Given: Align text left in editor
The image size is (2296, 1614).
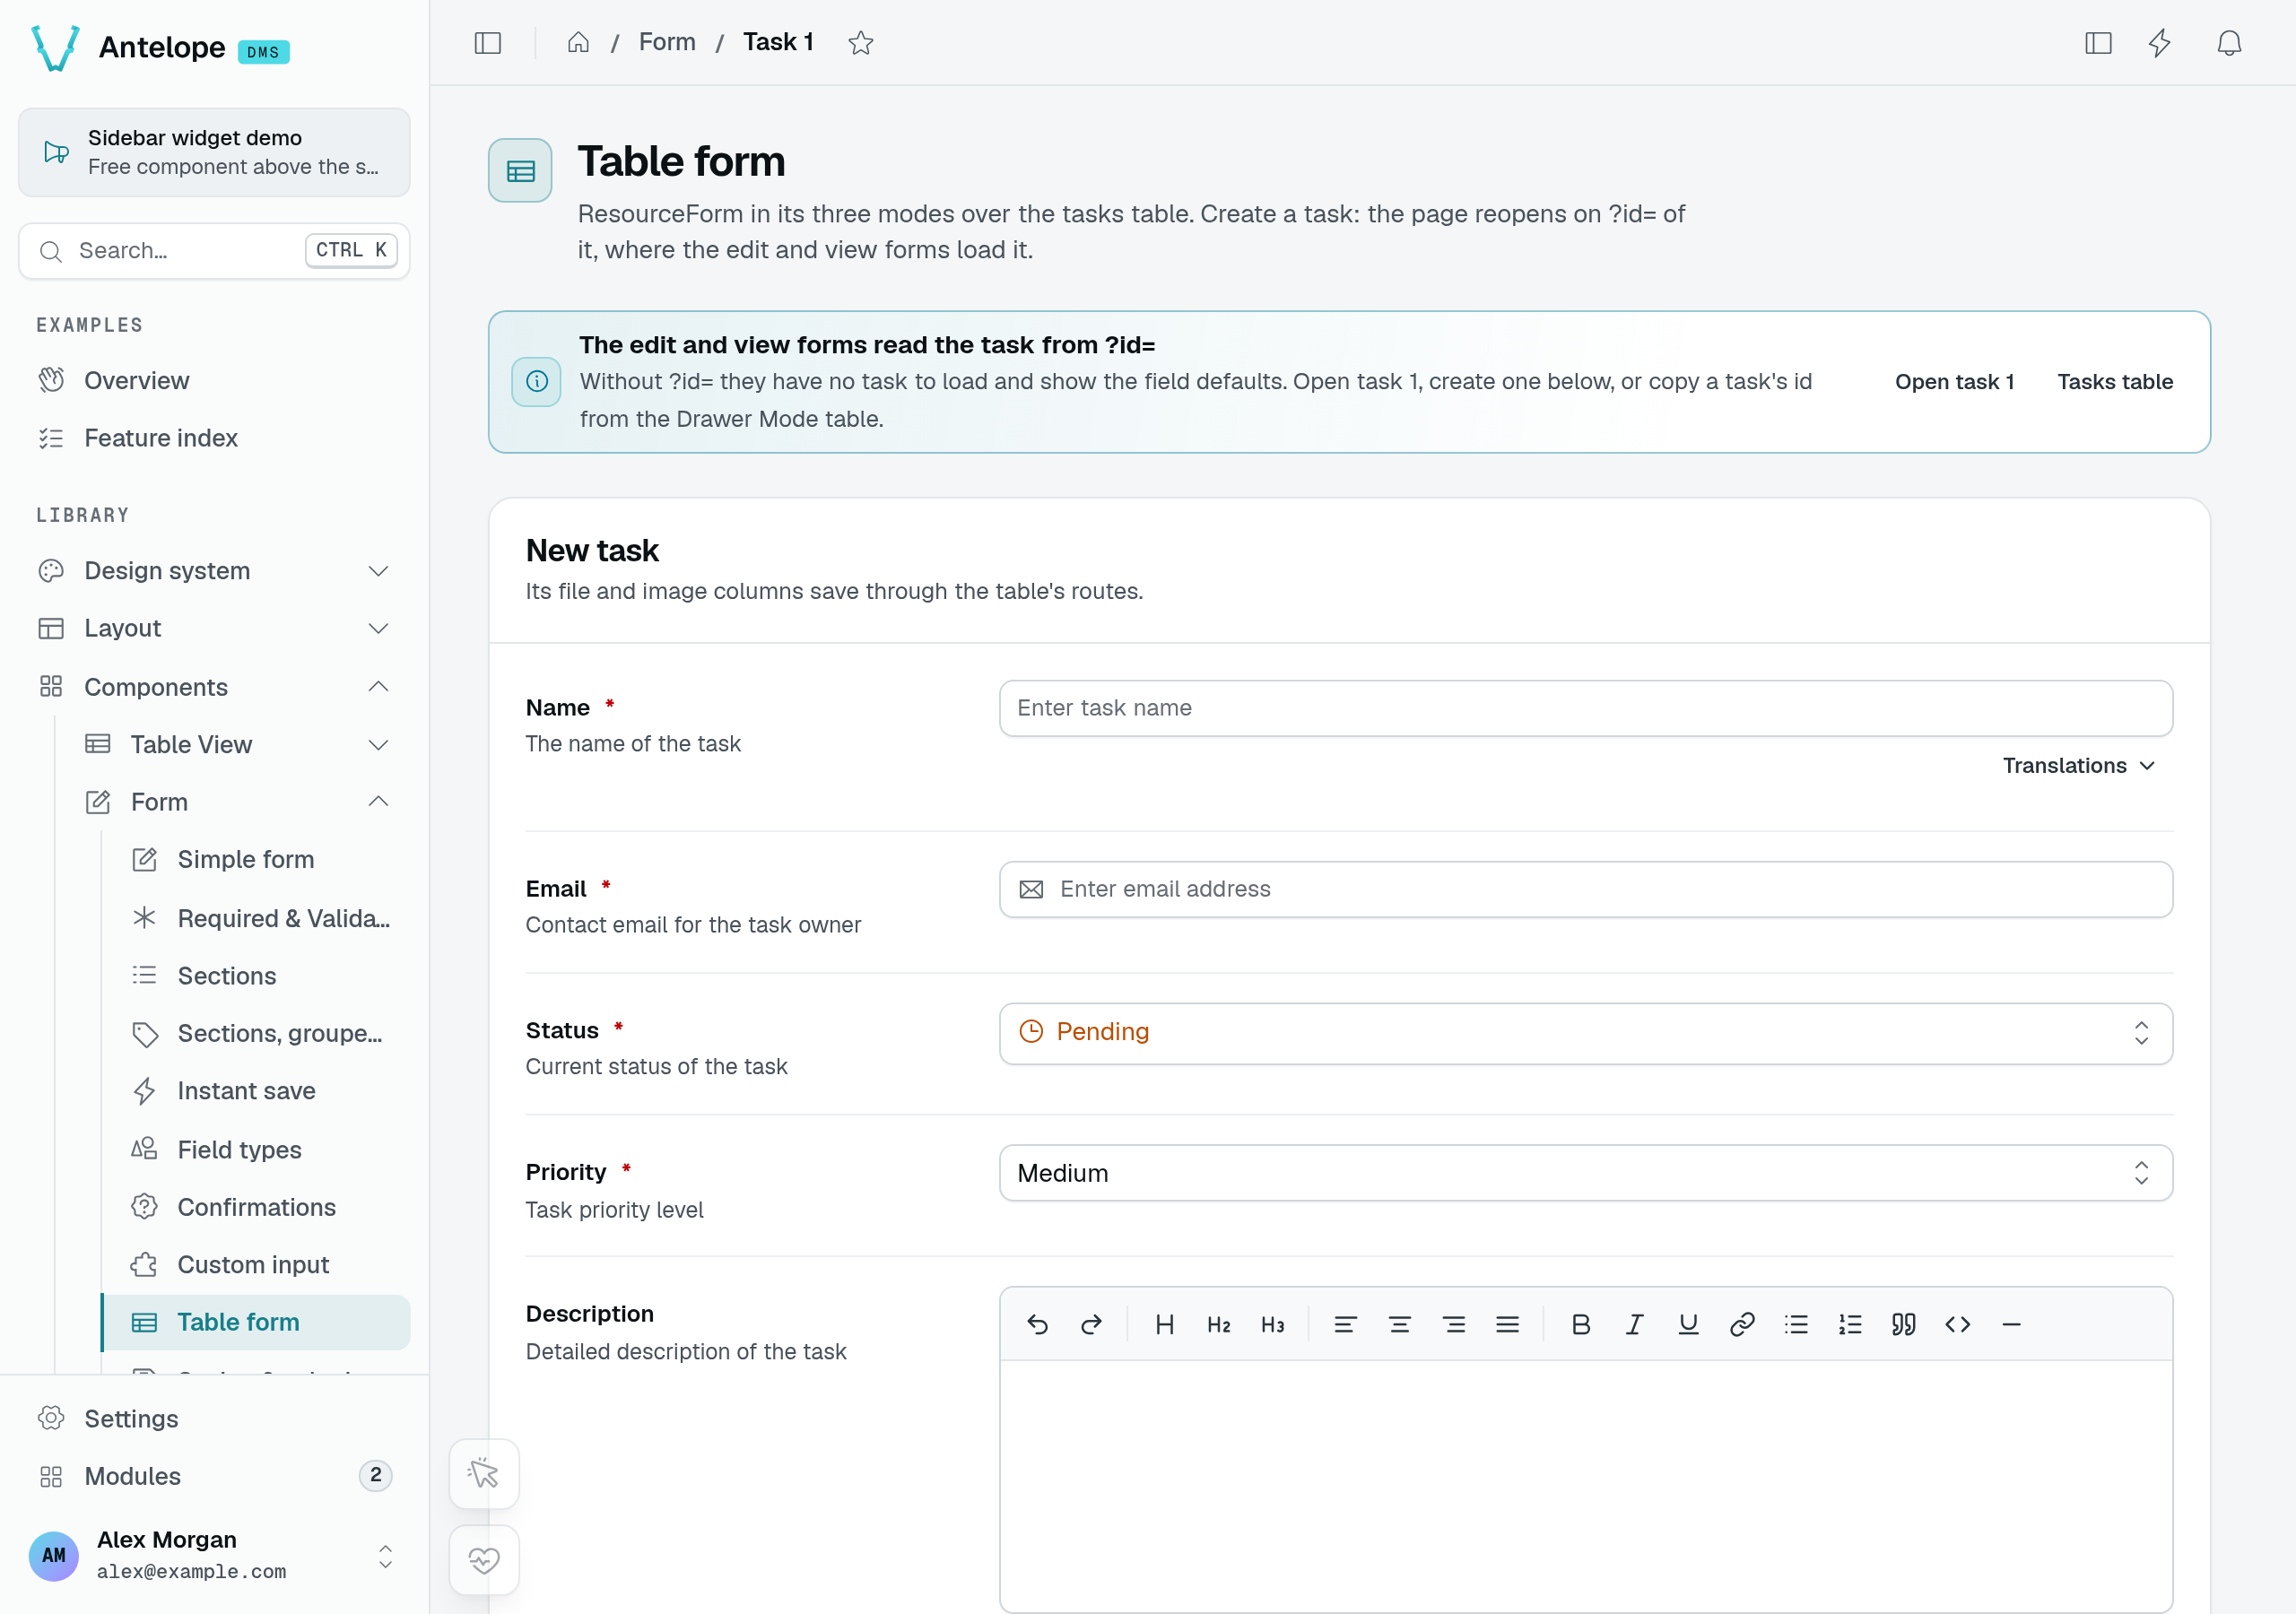Looking at the screenshot, I should [1345, 1324].
